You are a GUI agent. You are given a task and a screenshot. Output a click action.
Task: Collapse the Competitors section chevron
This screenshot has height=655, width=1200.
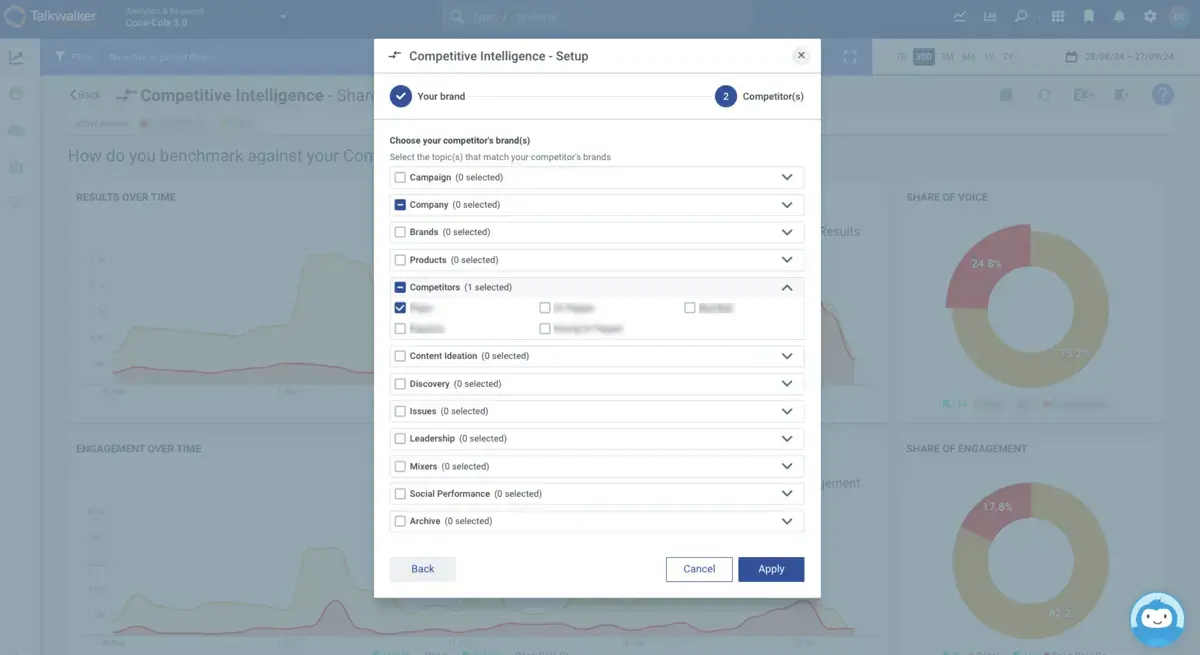tap(787, 288)
